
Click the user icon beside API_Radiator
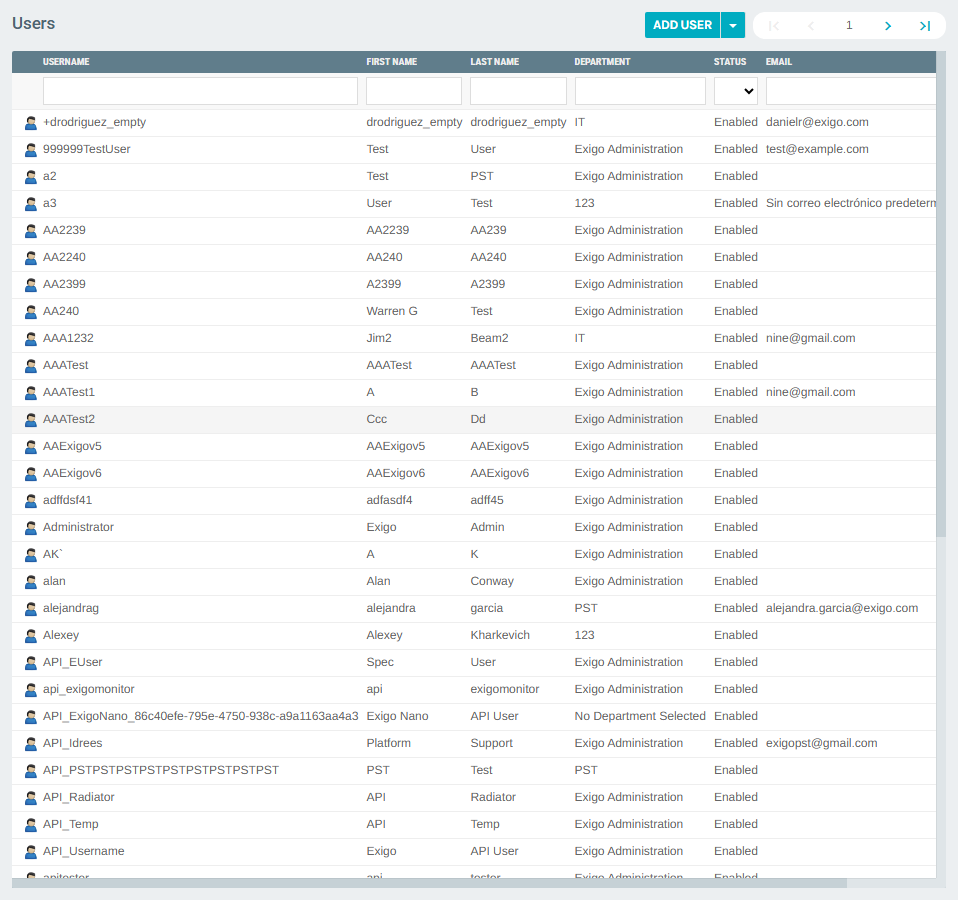[29, 797]
